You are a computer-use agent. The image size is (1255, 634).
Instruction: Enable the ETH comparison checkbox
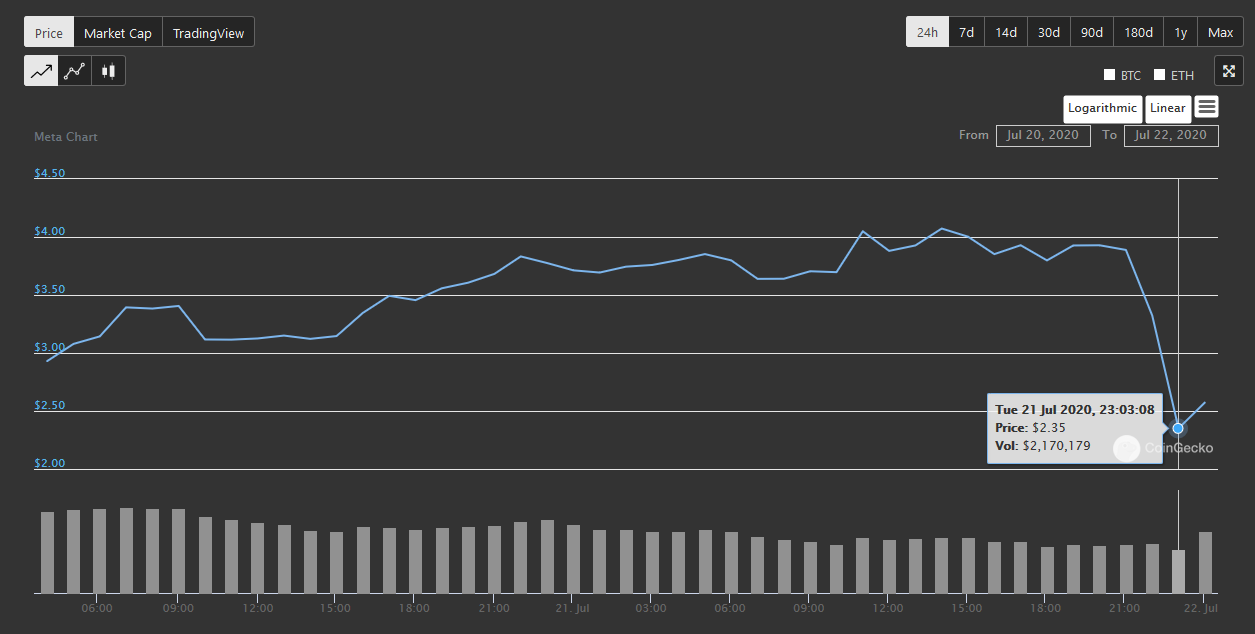[x=1160, y=75]
